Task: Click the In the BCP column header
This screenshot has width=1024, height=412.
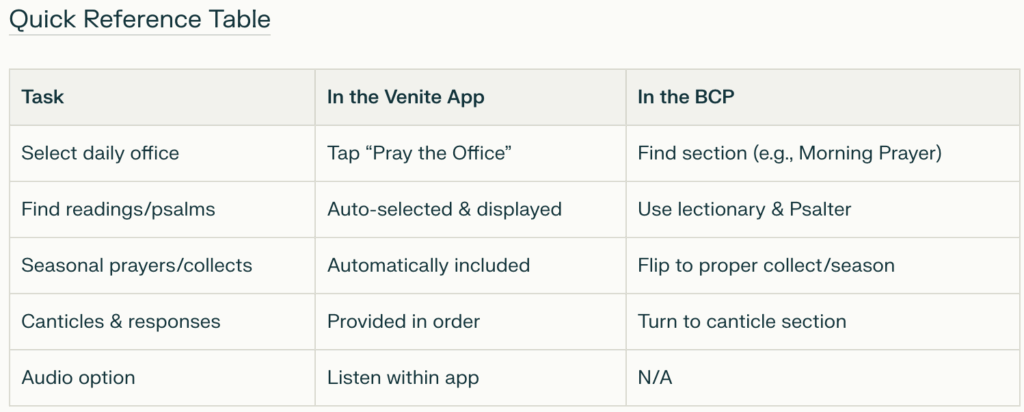Action: pos(823,97)
